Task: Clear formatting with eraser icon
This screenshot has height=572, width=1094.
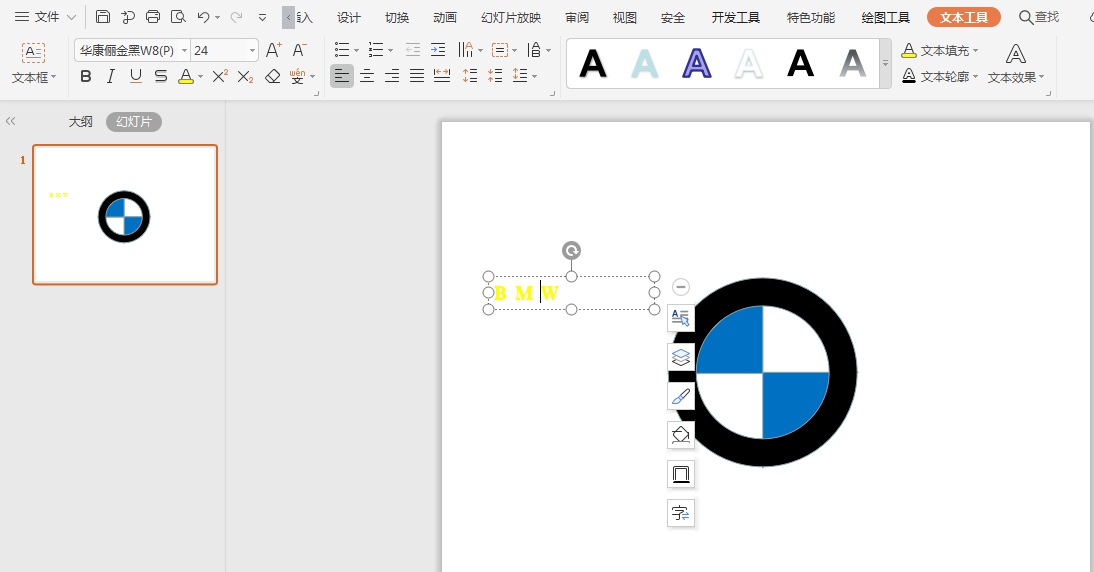Action: 272,76
